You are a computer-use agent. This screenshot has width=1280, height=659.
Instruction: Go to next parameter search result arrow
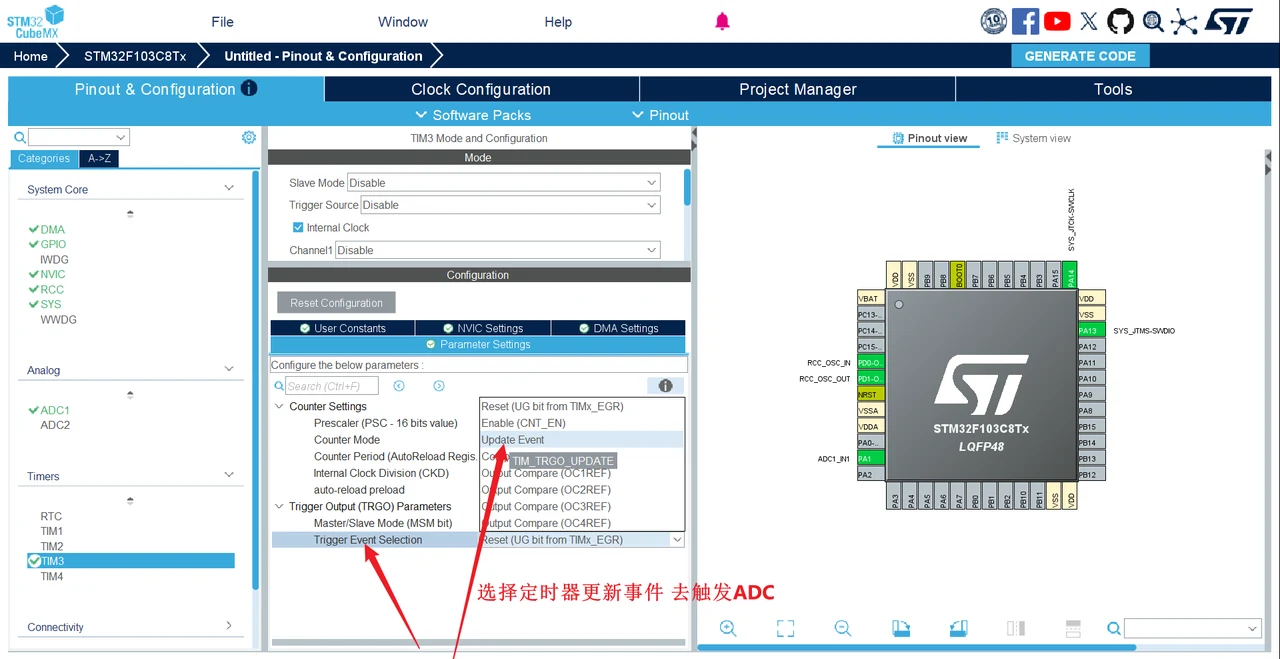438,386
